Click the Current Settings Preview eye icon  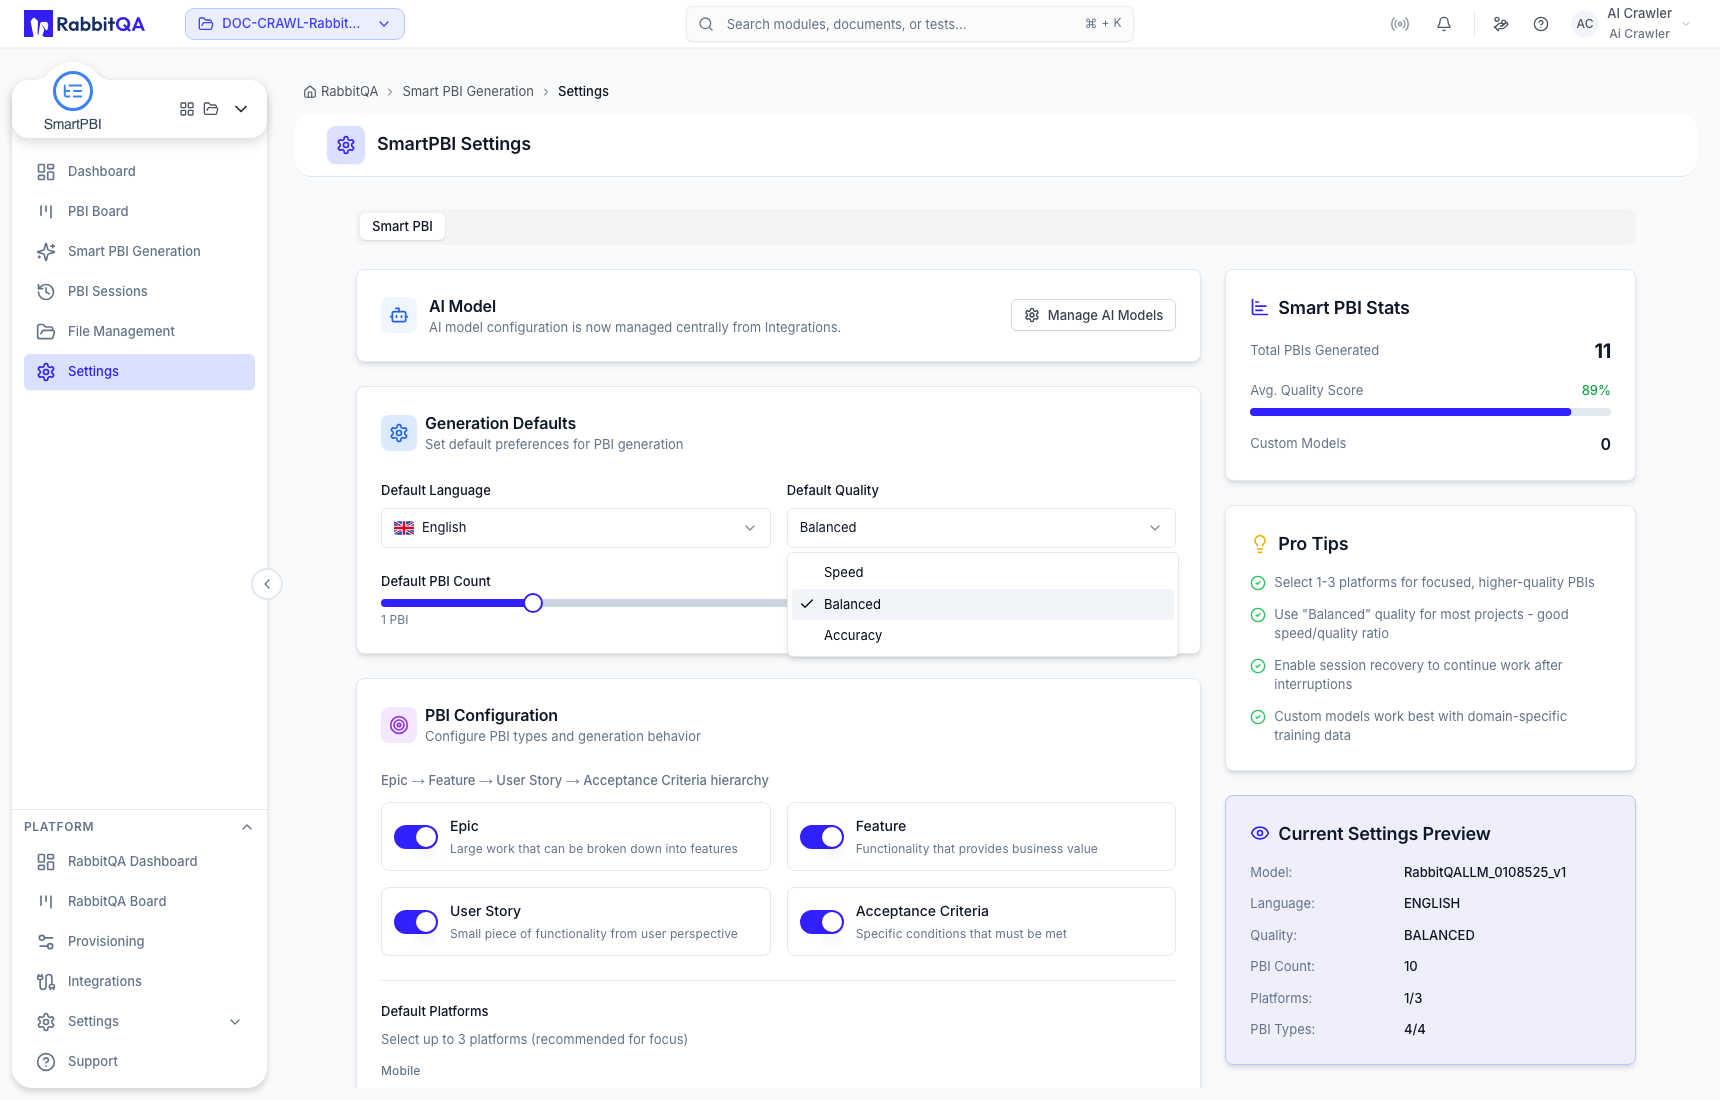[x=1260, y=833]
